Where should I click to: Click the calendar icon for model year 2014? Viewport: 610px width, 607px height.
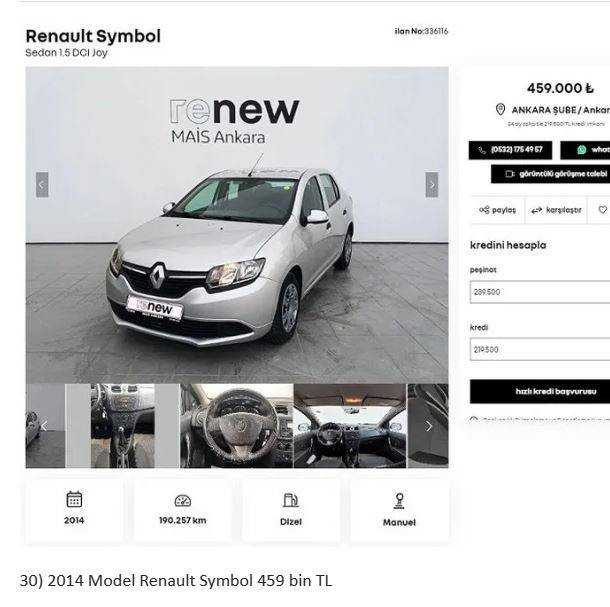[74, 499]
